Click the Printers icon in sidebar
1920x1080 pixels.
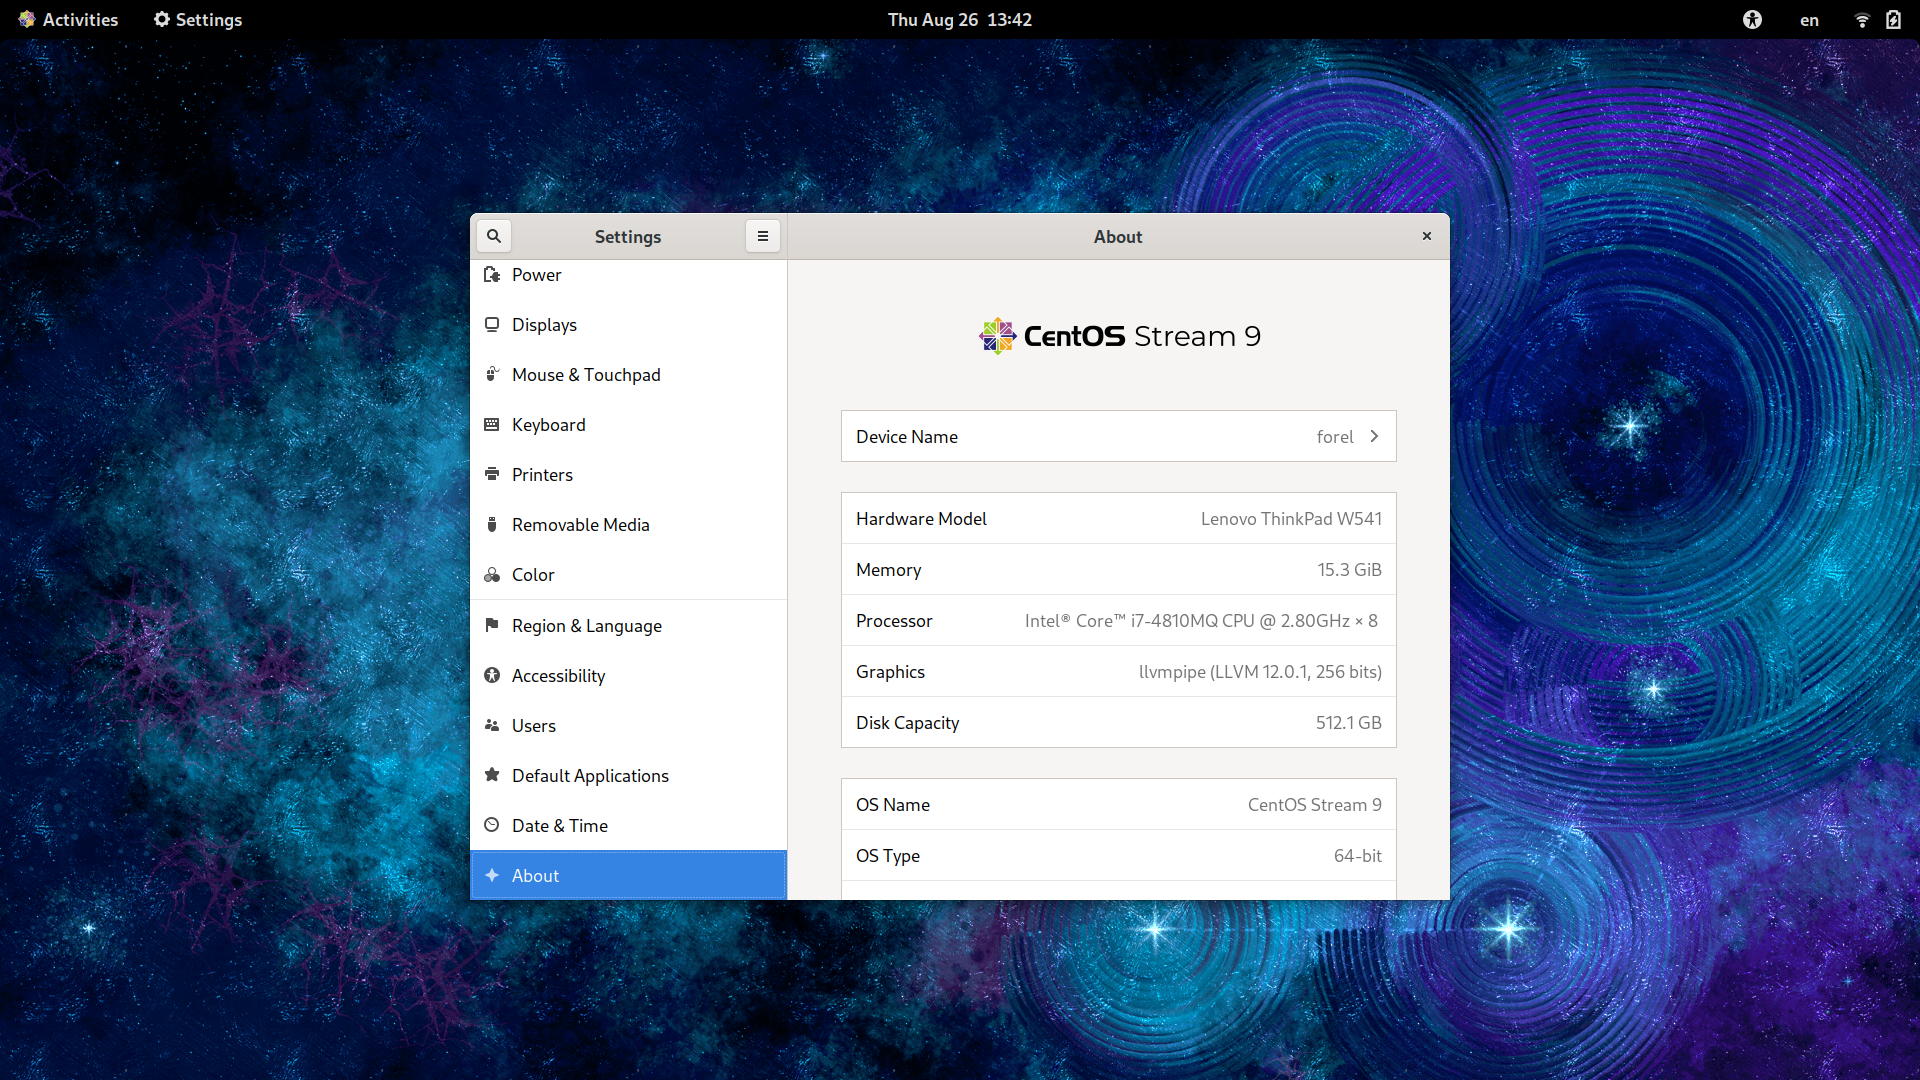tap(492, 475)
